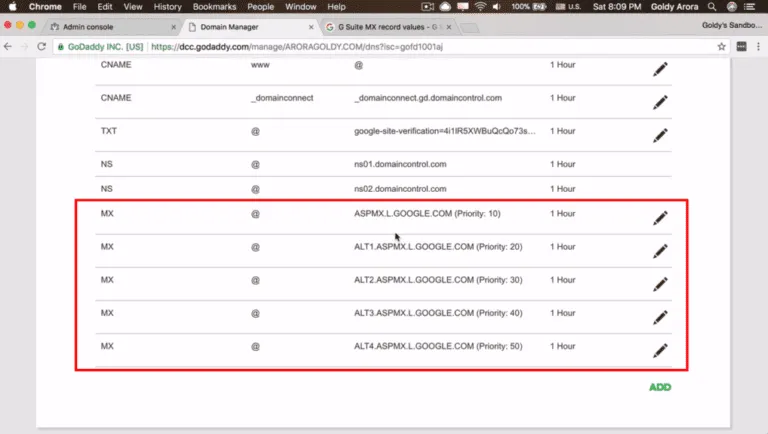The image size is (768, 434).
Task: Open Spotlight search icon
Action: [712, 7]
